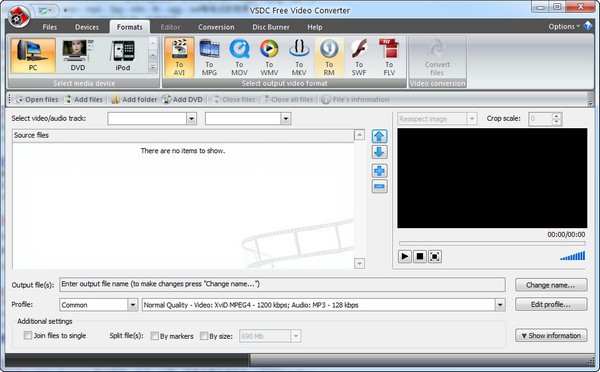This screenshot has width=600, height=372.
Task: Select the DVD media device
Action: point(78,55)
